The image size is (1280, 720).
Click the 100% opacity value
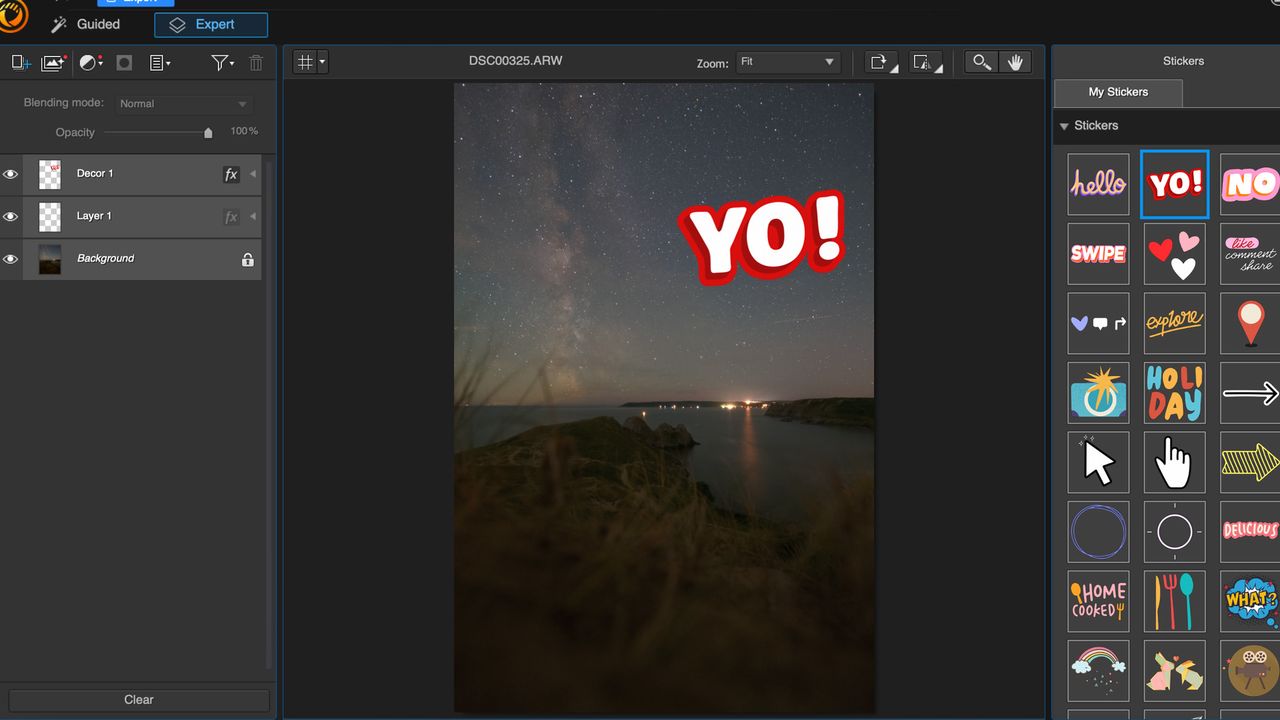click(x=244, y=132)
